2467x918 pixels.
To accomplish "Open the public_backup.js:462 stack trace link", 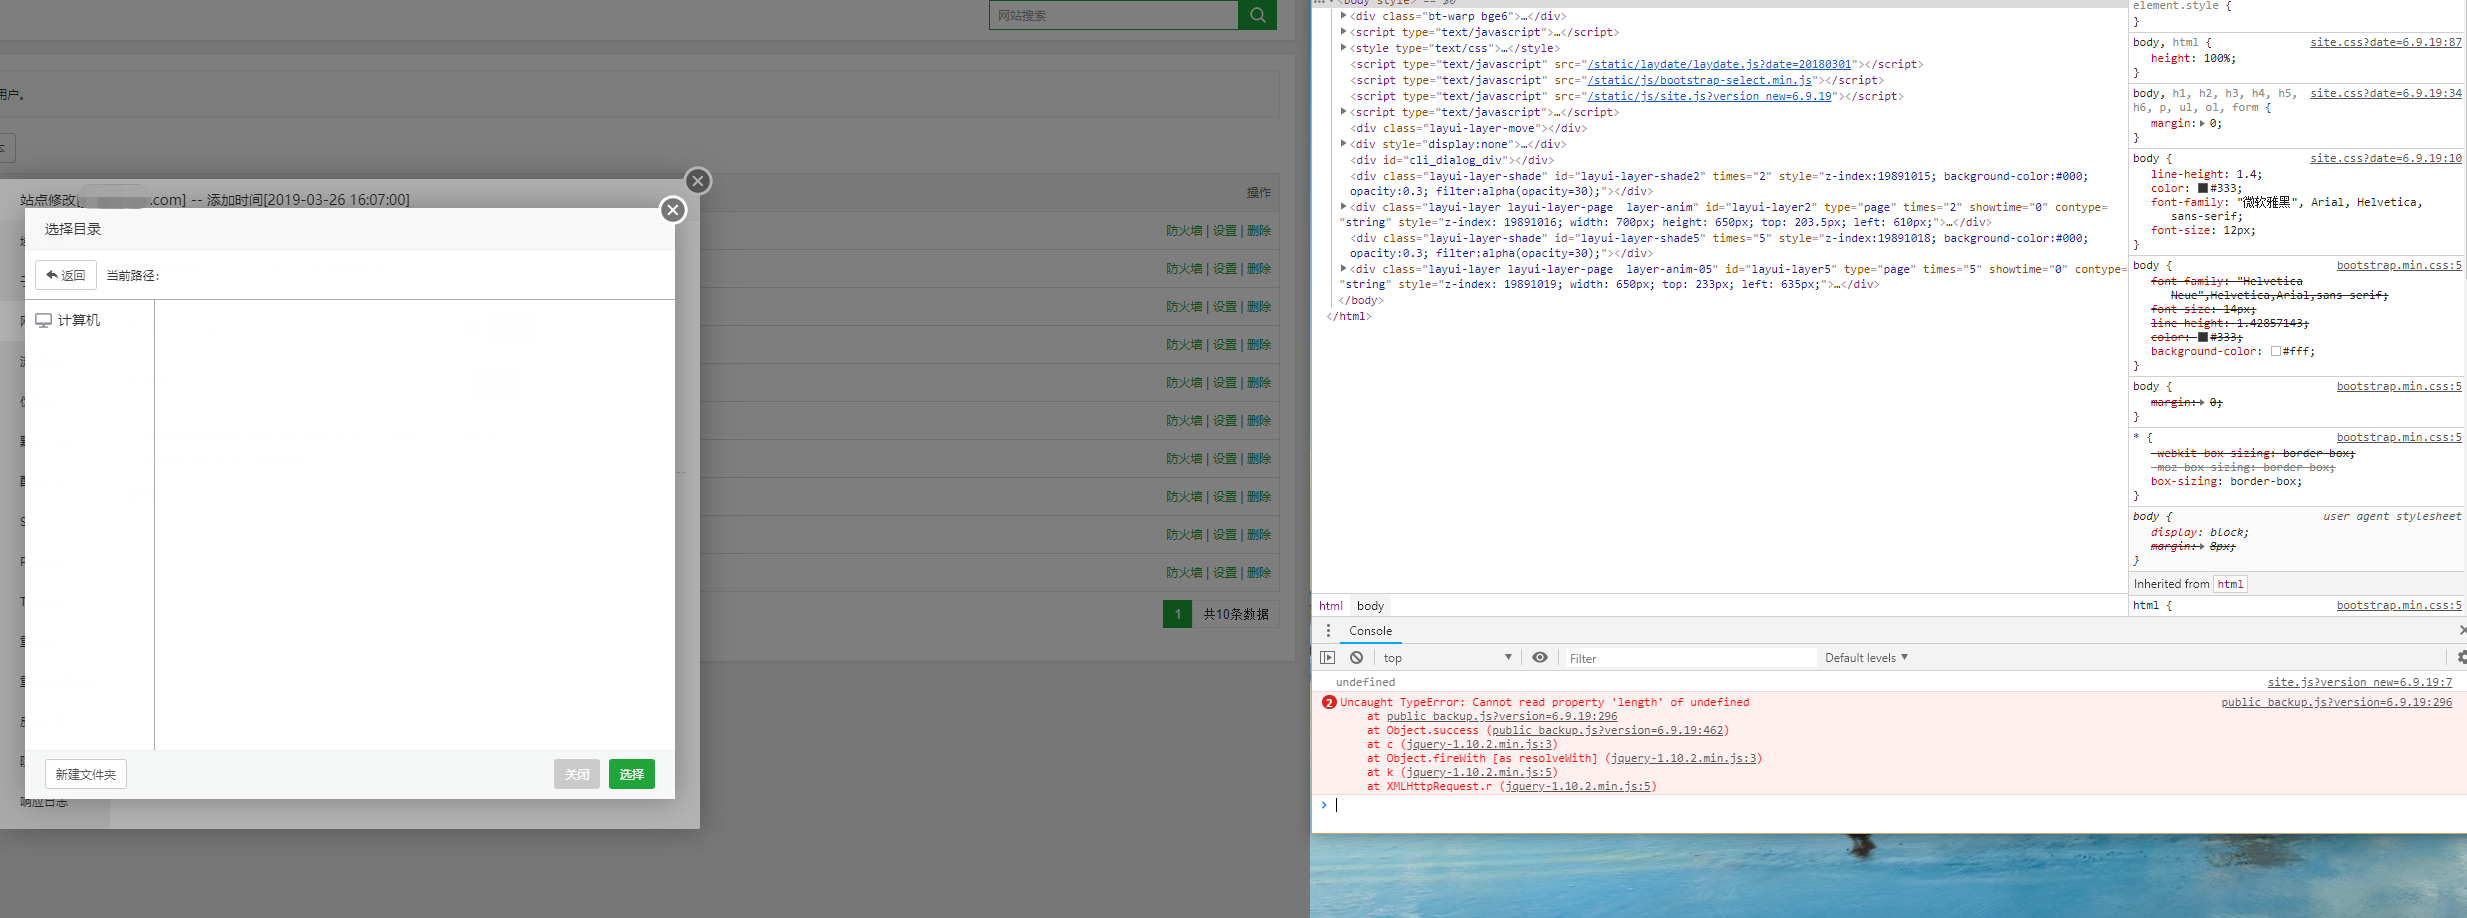I will point(1607,730).
